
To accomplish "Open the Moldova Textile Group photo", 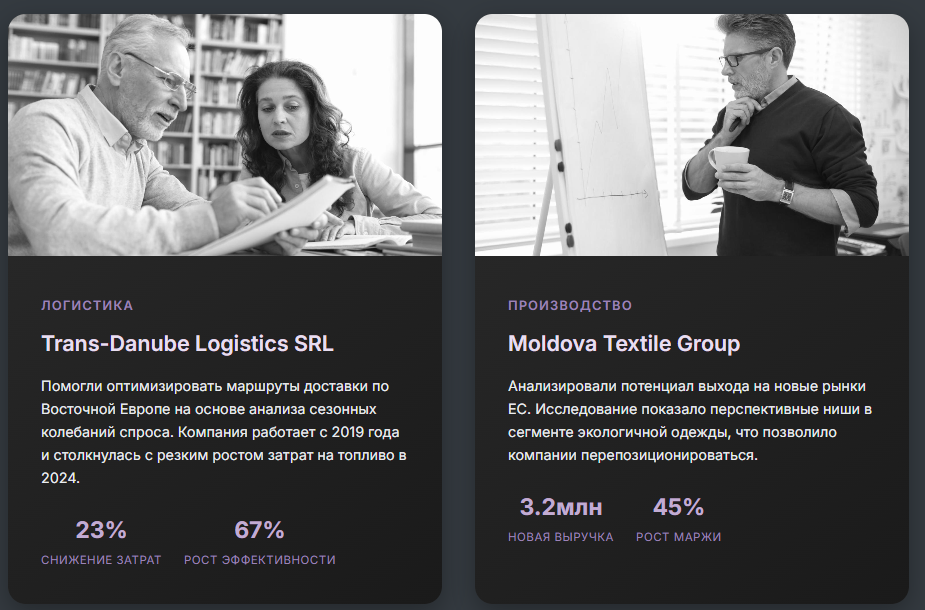I will (691, 135).
